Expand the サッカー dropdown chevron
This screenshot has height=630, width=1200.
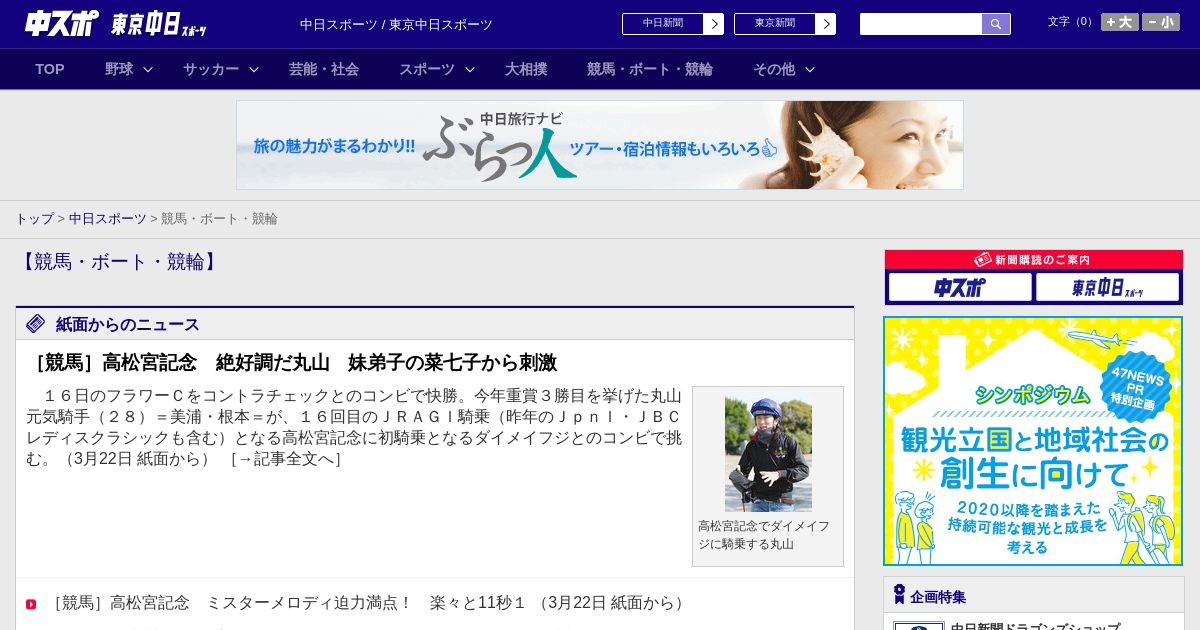(254, 69)
